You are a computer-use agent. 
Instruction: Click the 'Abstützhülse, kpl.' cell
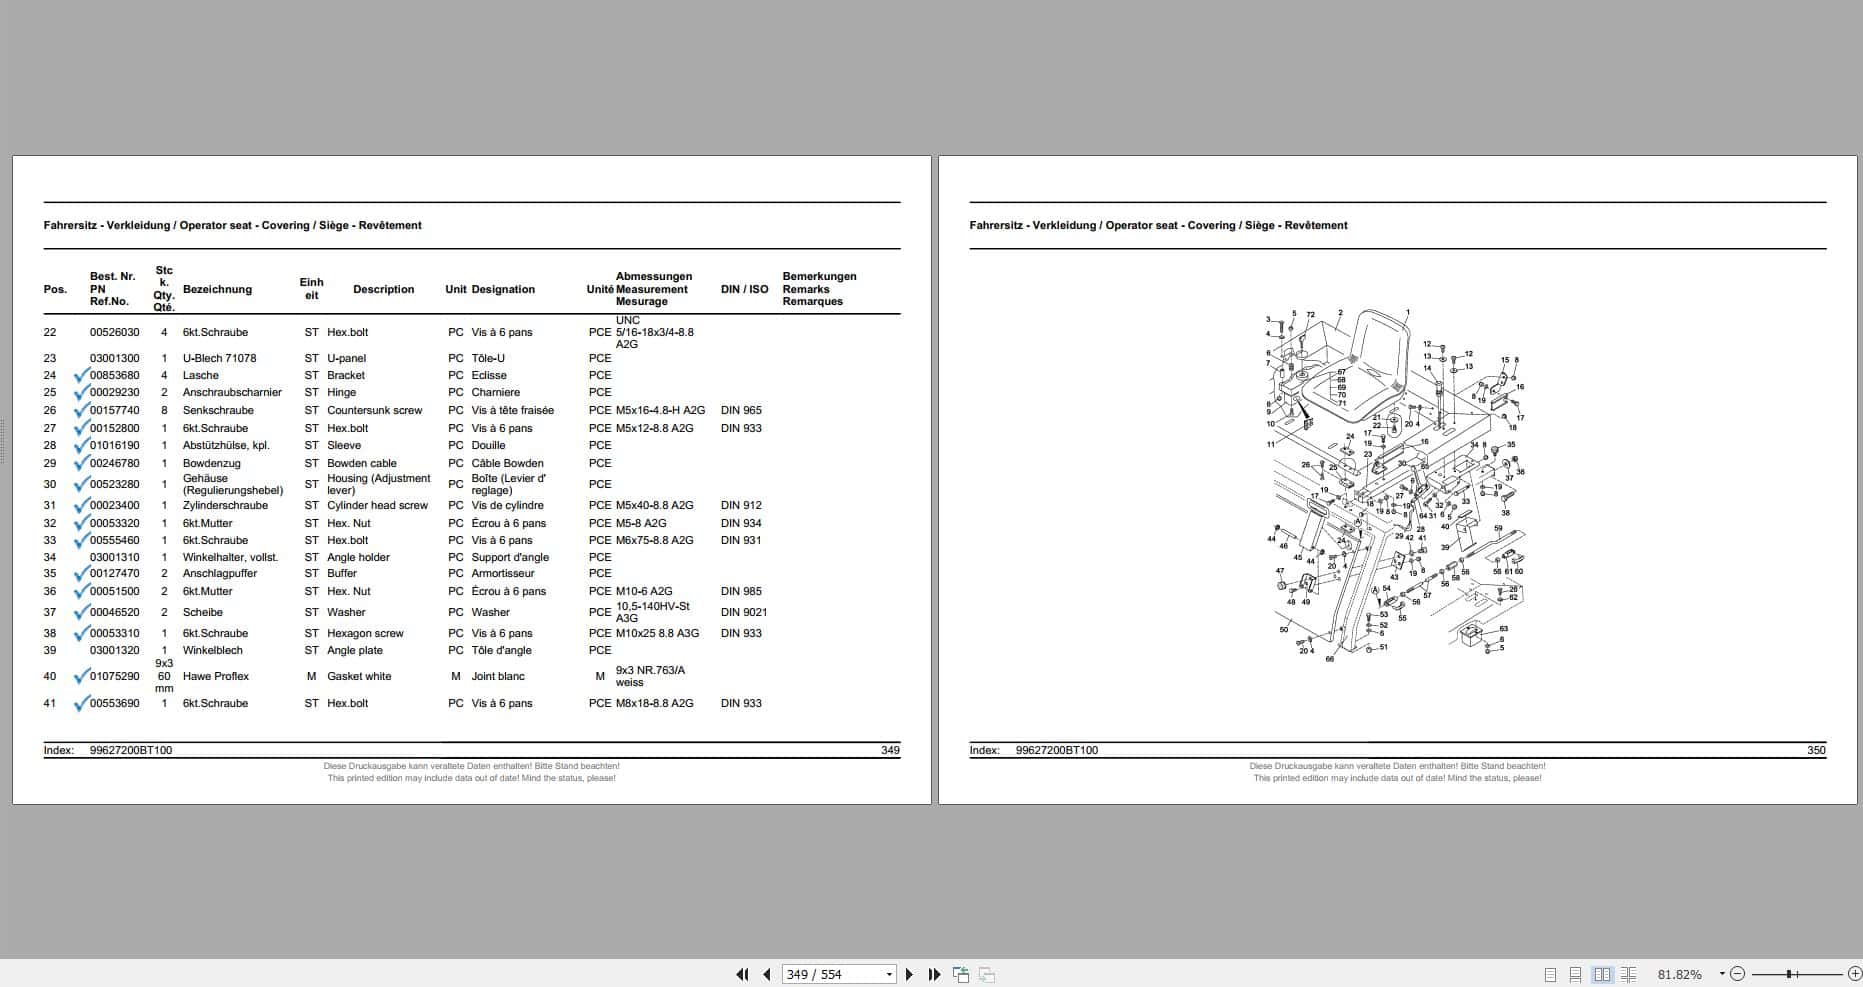coord(226,445)
